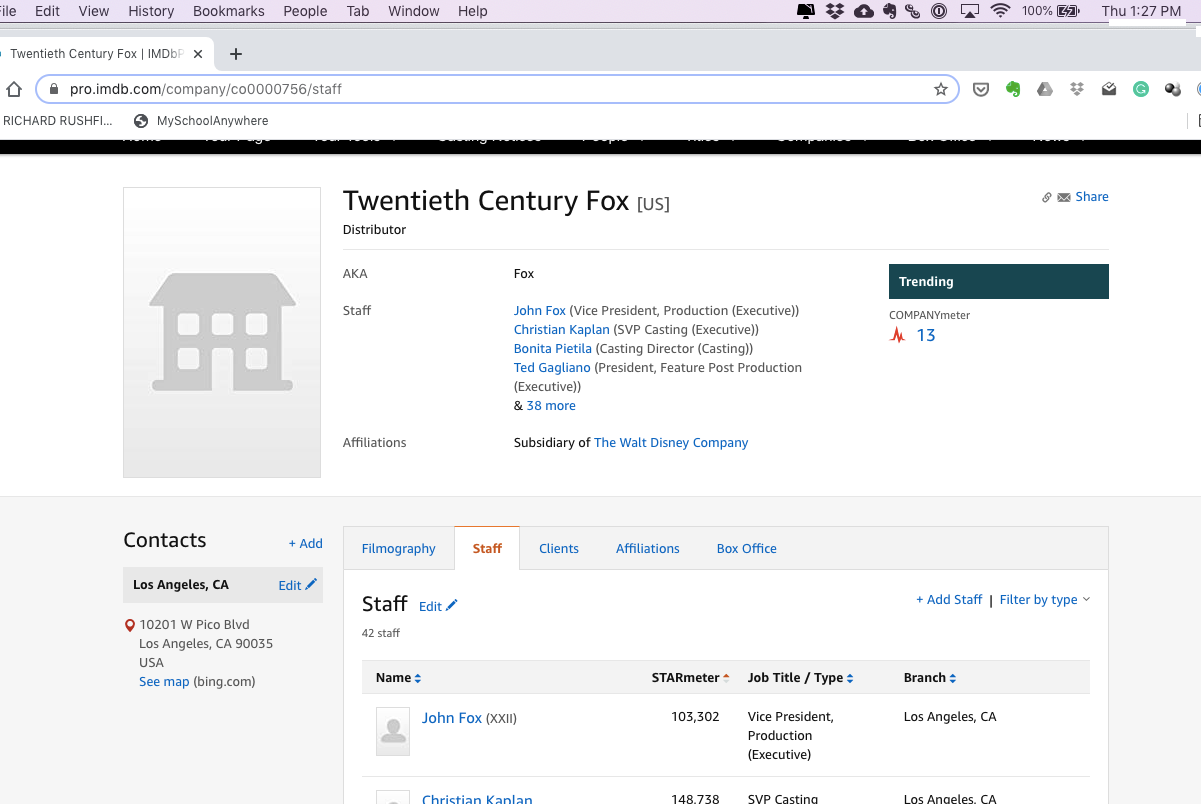Image resolution: width=1201 pixels, height=804 pixels.
Task: Open John Fox link in the Staff summary
Action: [540, 311]
